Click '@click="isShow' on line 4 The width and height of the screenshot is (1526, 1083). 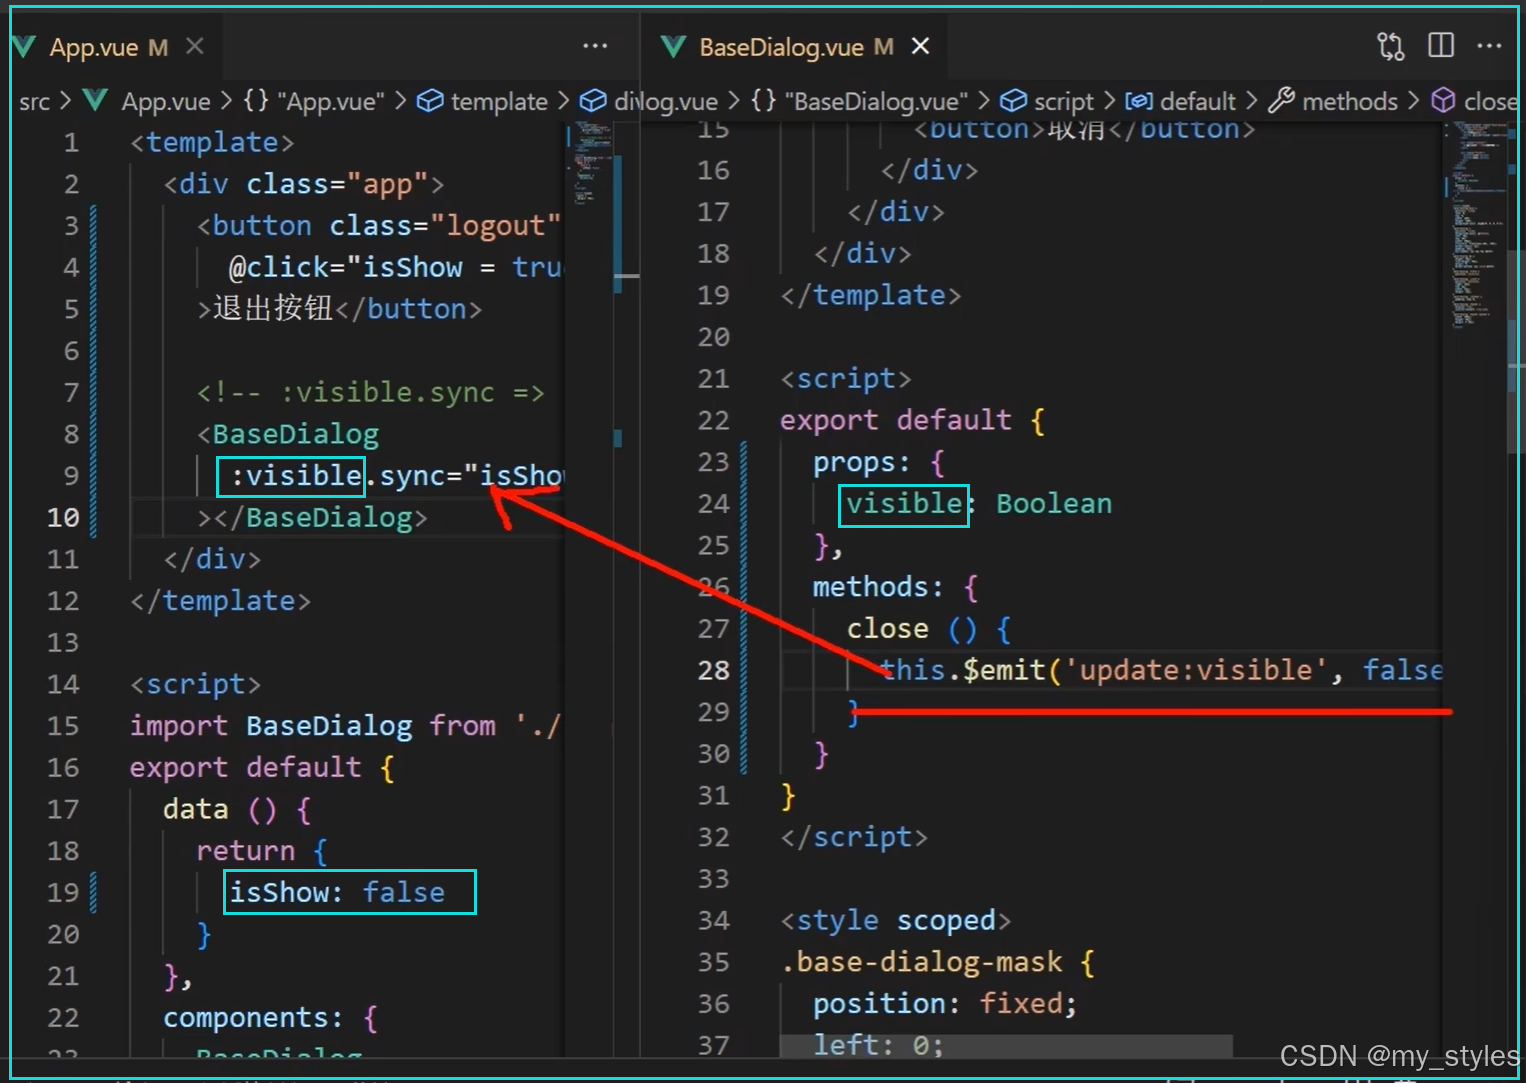point(346,267)
